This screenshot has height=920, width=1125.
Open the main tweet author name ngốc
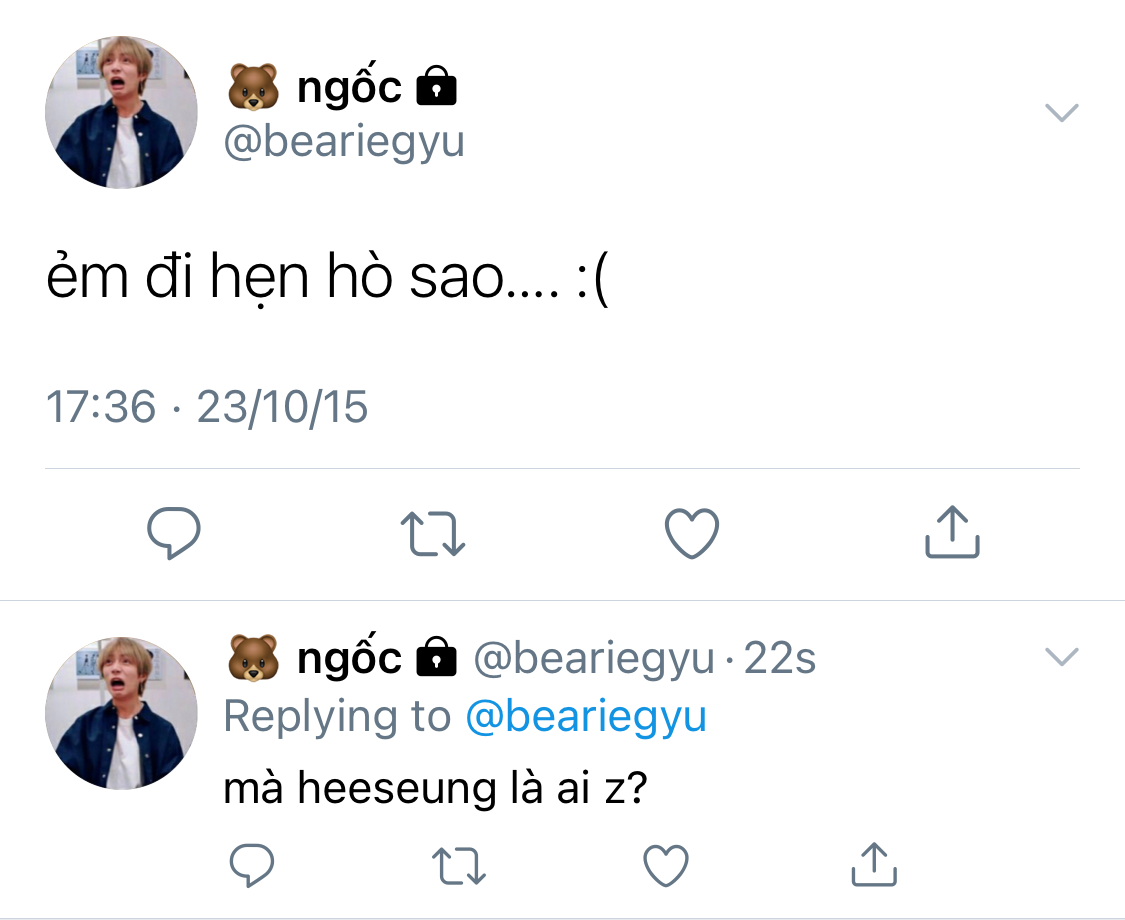[x=348, y=88]
